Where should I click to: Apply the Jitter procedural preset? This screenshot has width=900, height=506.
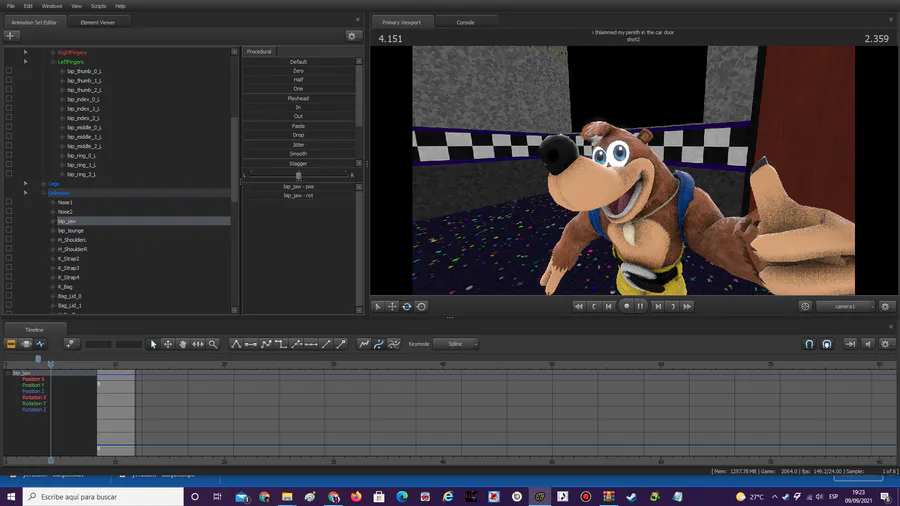click(x=298, y=145)
